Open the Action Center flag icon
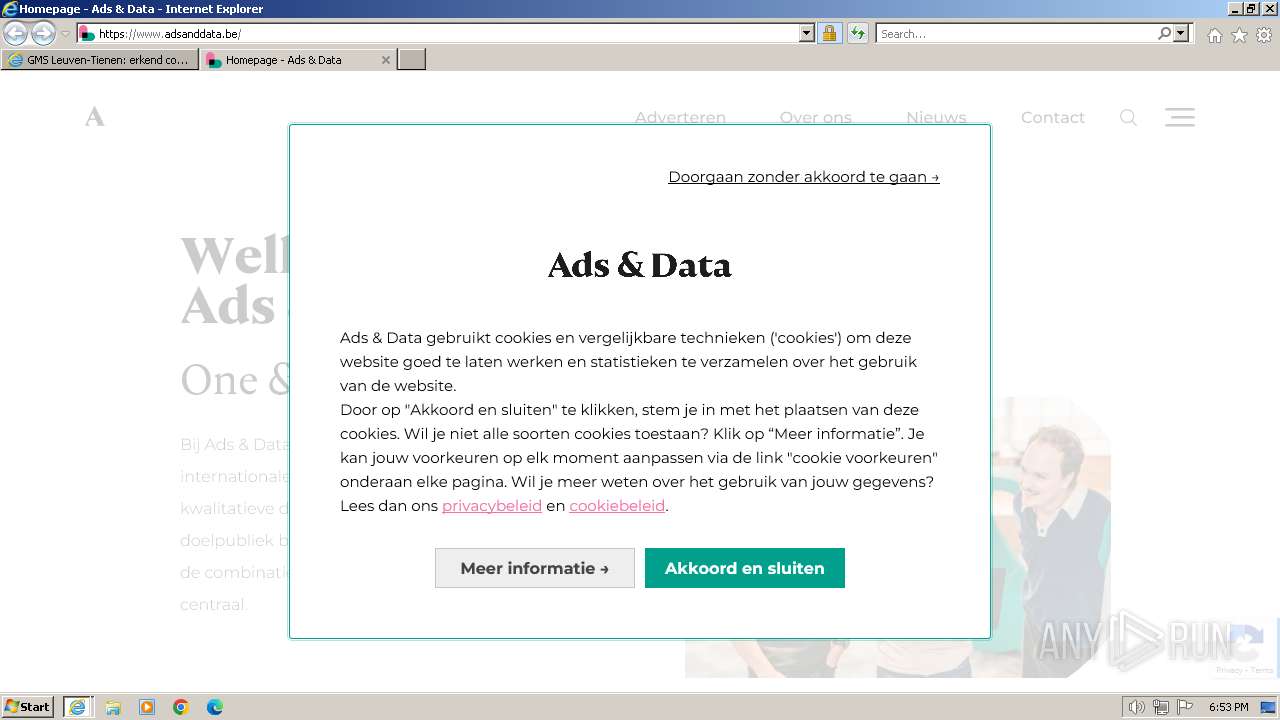1280x720 pixels. (1185, 707)
